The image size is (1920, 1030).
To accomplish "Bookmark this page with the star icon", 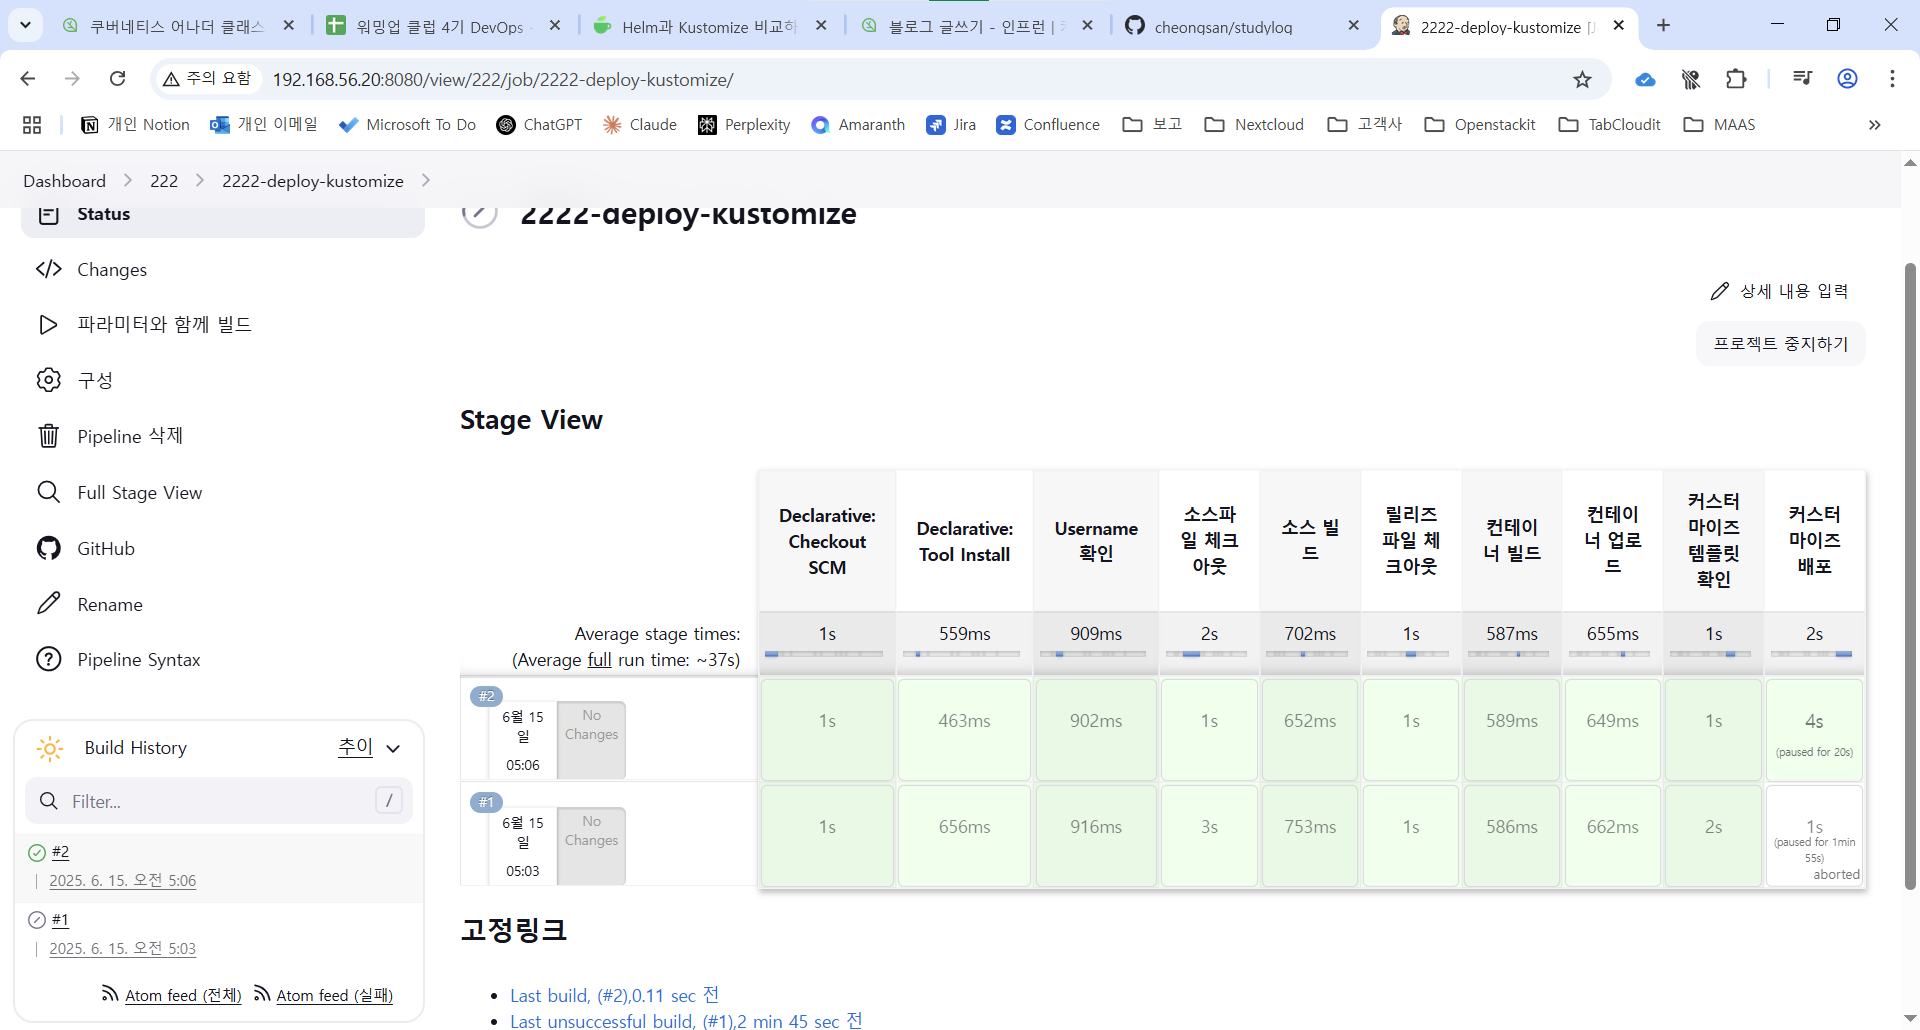I will [1582, 80].
